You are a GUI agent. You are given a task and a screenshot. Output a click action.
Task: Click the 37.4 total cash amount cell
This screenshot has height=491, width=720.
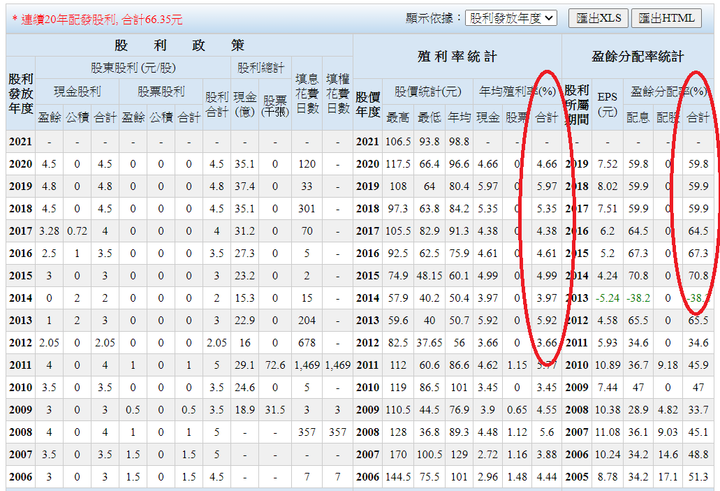click(x=245, y=186)
